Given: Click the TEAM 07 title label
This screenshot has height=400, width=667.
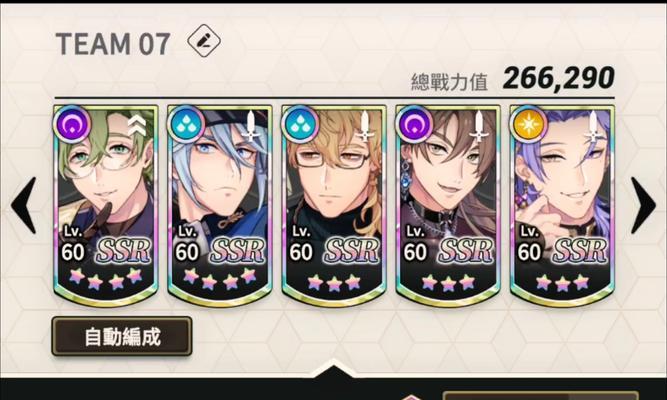Looking at the screenshot, I should (113, 44).
